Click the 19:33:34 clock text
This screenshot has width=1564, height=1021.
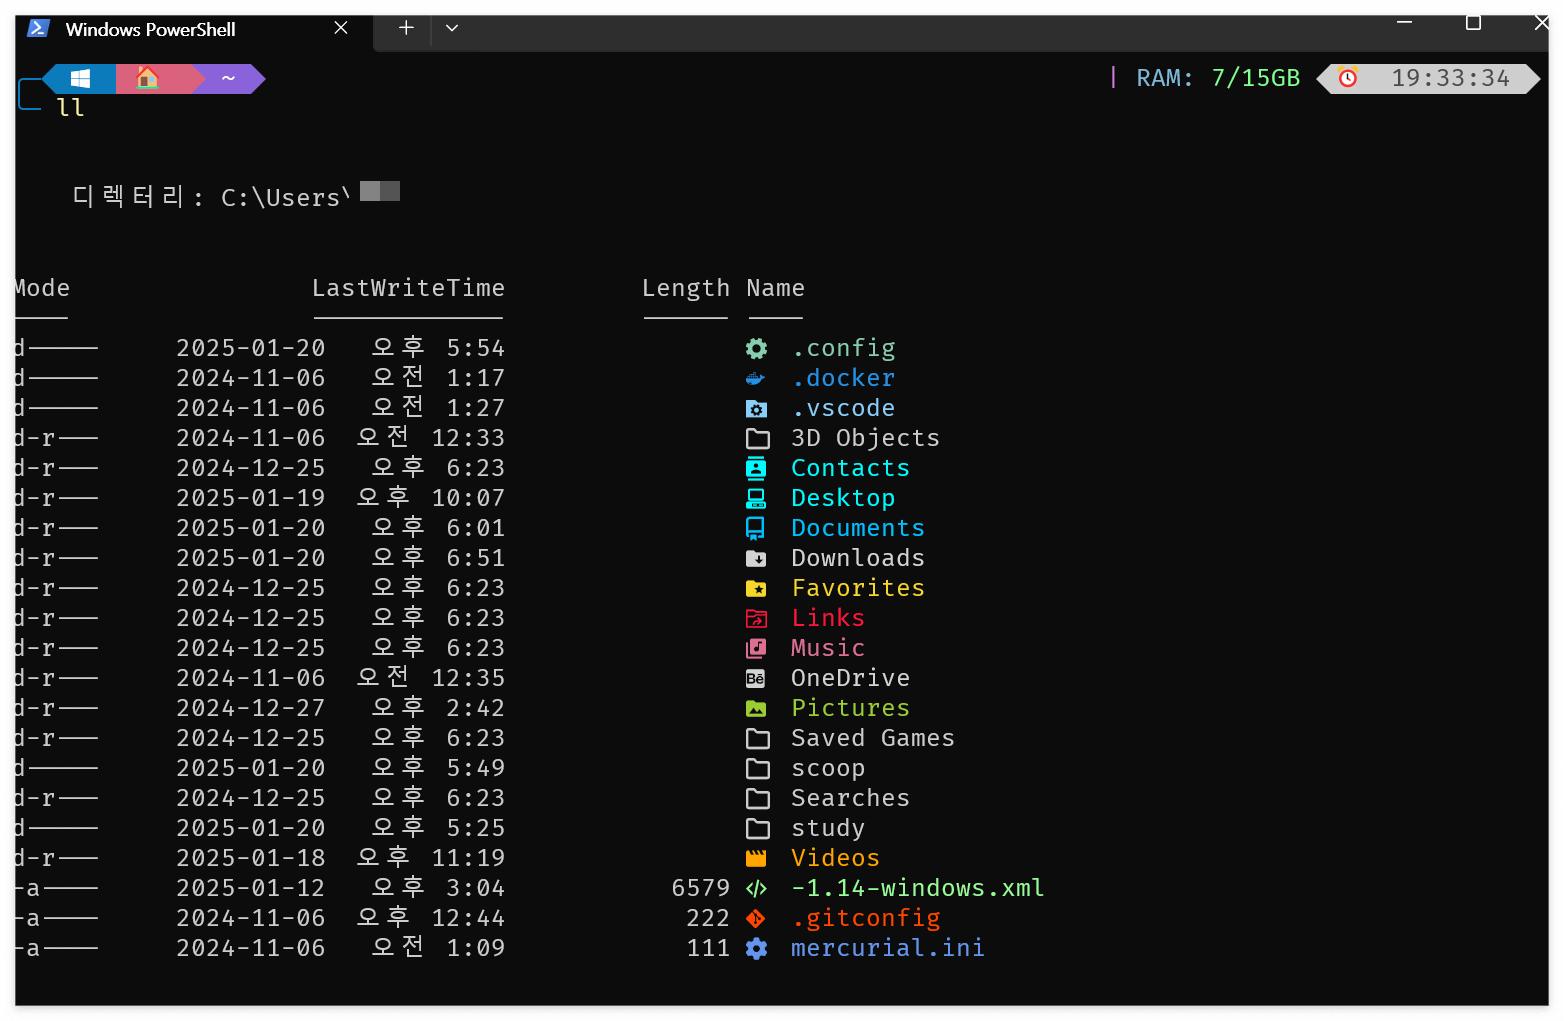[1450, 78]
